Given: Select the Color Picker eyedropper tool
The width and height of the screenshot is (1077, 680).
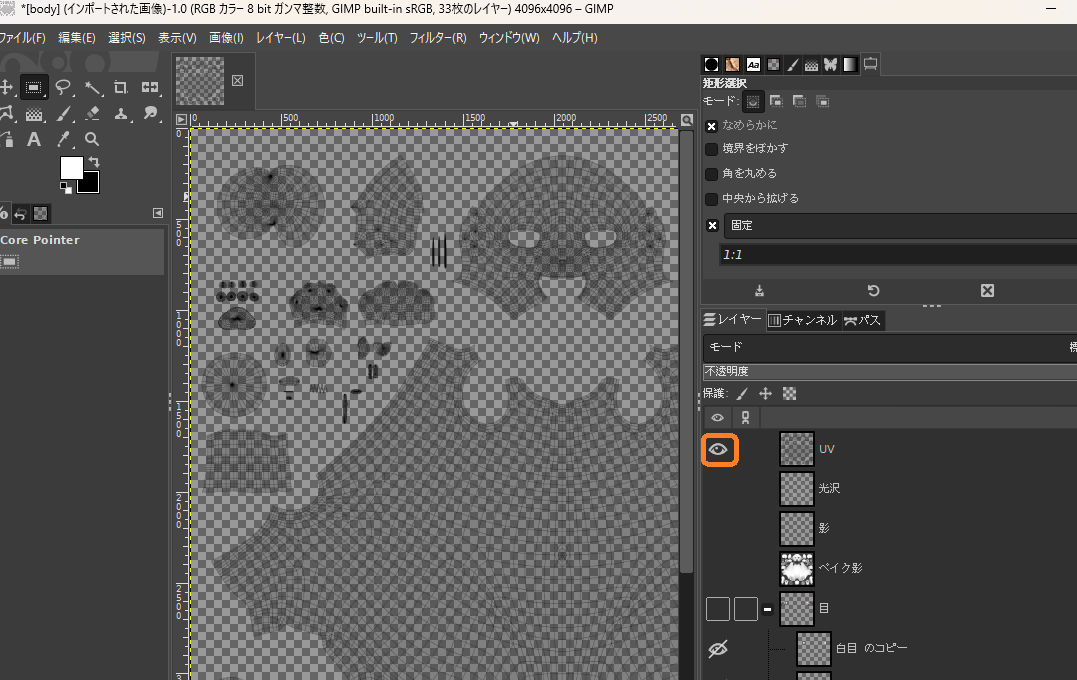Looking at the screenshot, I should pyautogui.click(x=63, y=139).
